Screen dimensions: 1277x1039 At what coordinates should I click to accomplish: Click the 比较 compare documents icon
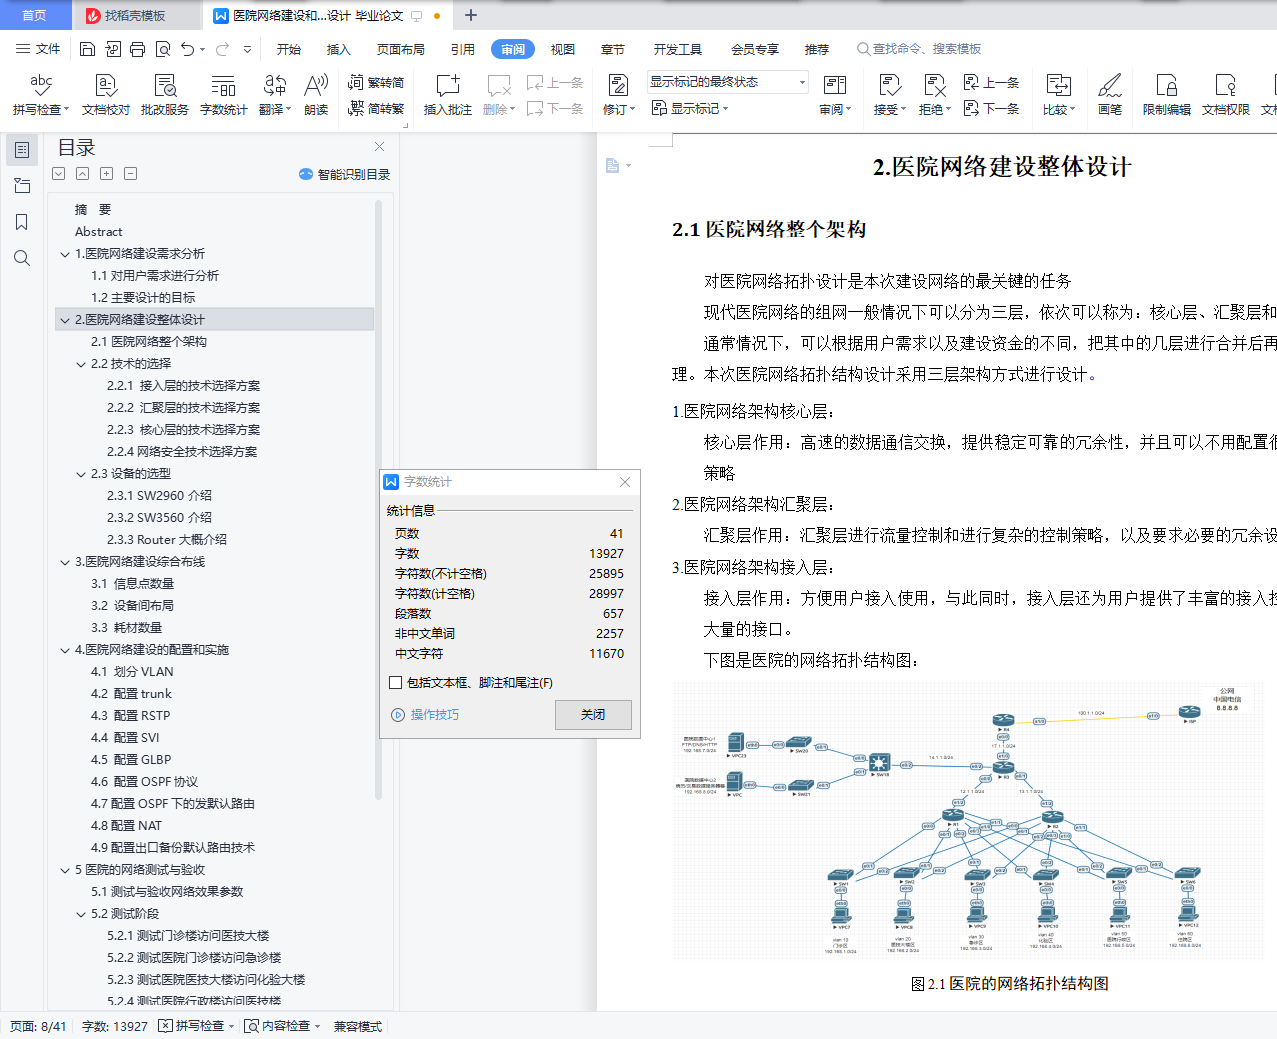[1058, 86]
